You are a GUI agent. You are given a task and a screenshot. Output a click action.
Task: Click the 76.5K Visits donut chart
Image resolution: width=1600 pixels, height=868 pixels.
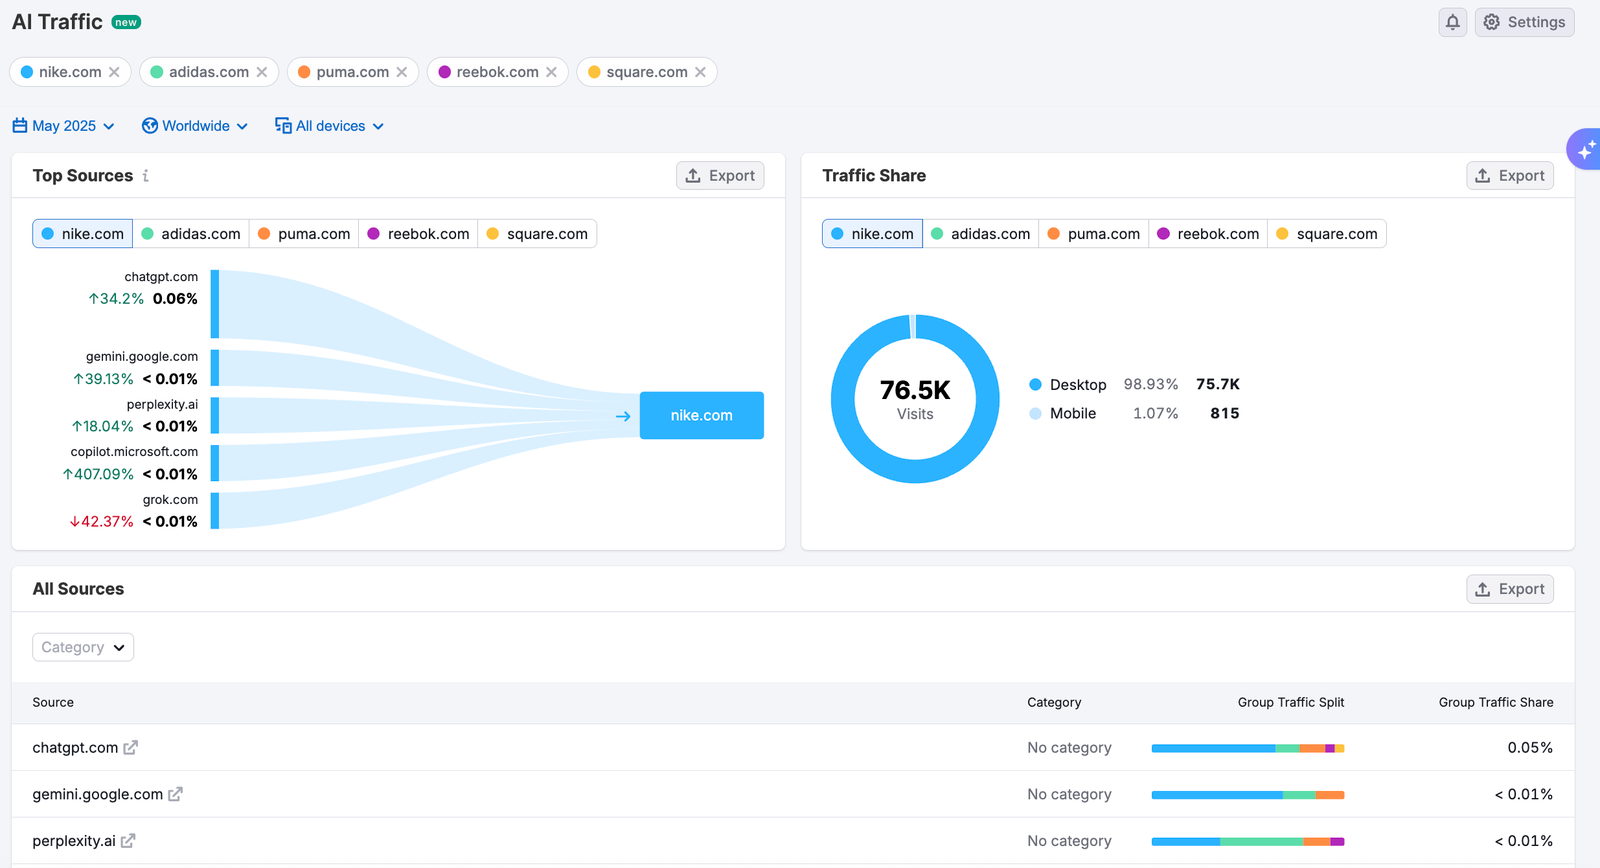coord(915,399)
